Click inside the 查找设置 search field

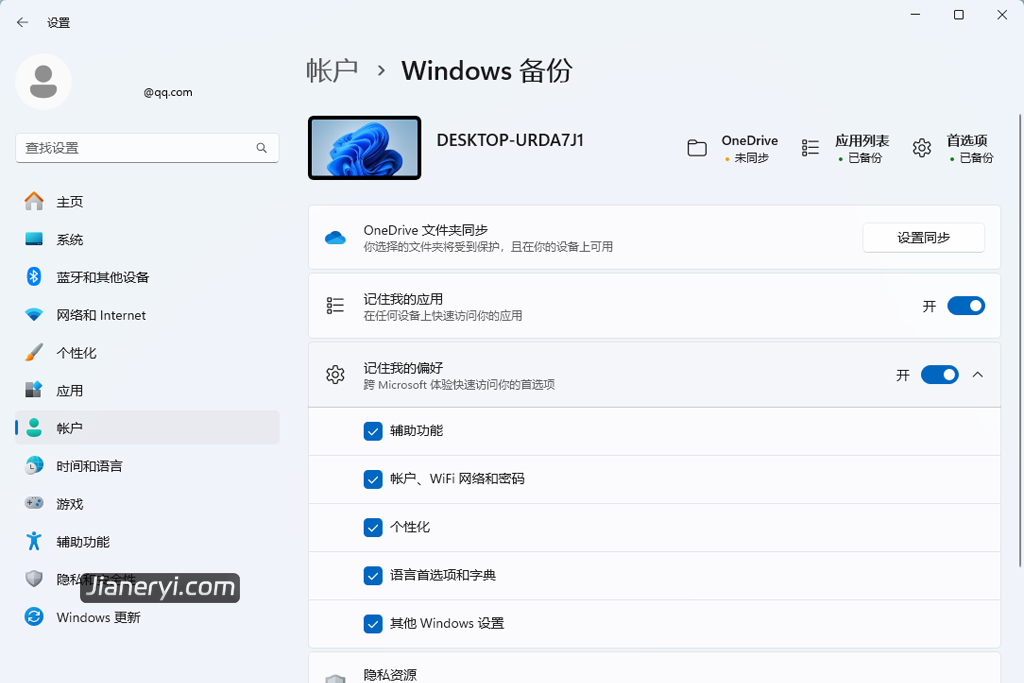click(148, 148)
